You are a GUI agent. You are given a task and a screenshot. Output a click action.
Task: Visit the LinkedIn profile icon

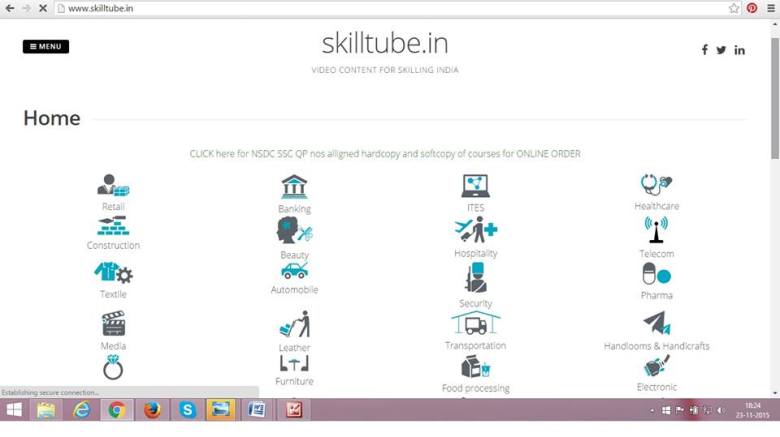coord(739,50)
